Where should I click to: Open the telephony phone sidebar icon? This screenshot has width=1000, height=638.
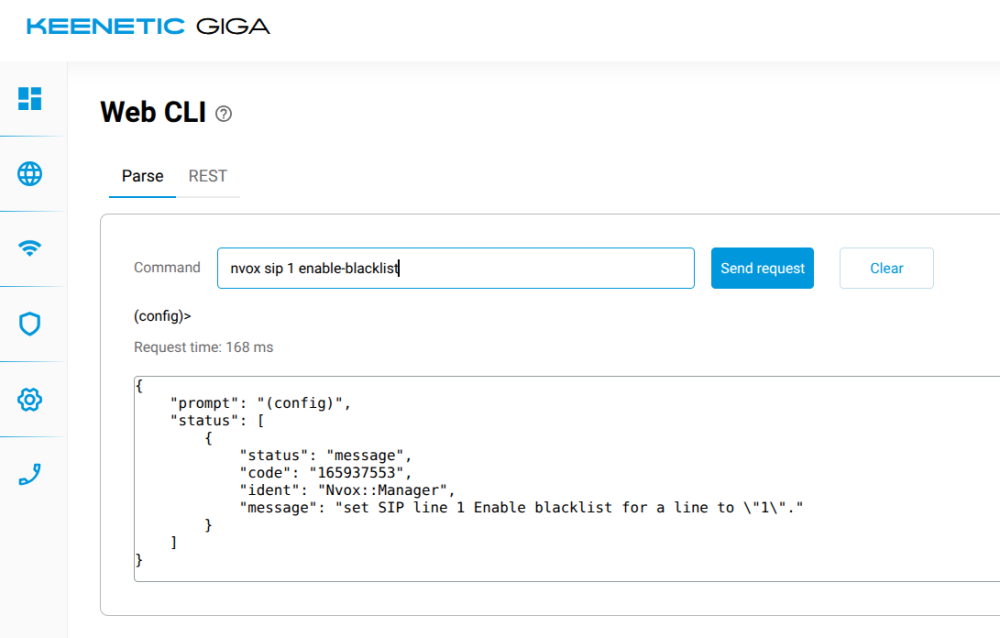30,474
